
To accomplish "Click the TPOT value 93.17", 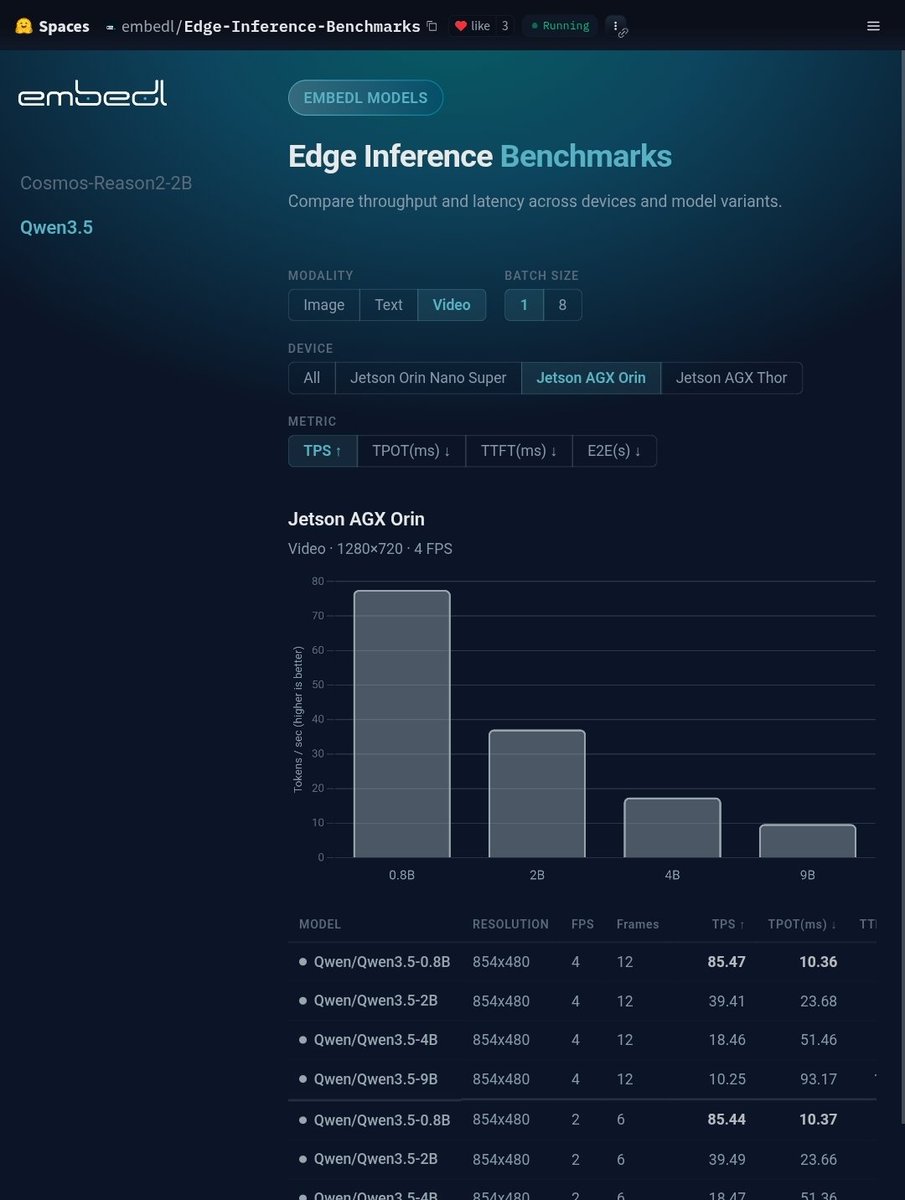I will (818, 1079).
